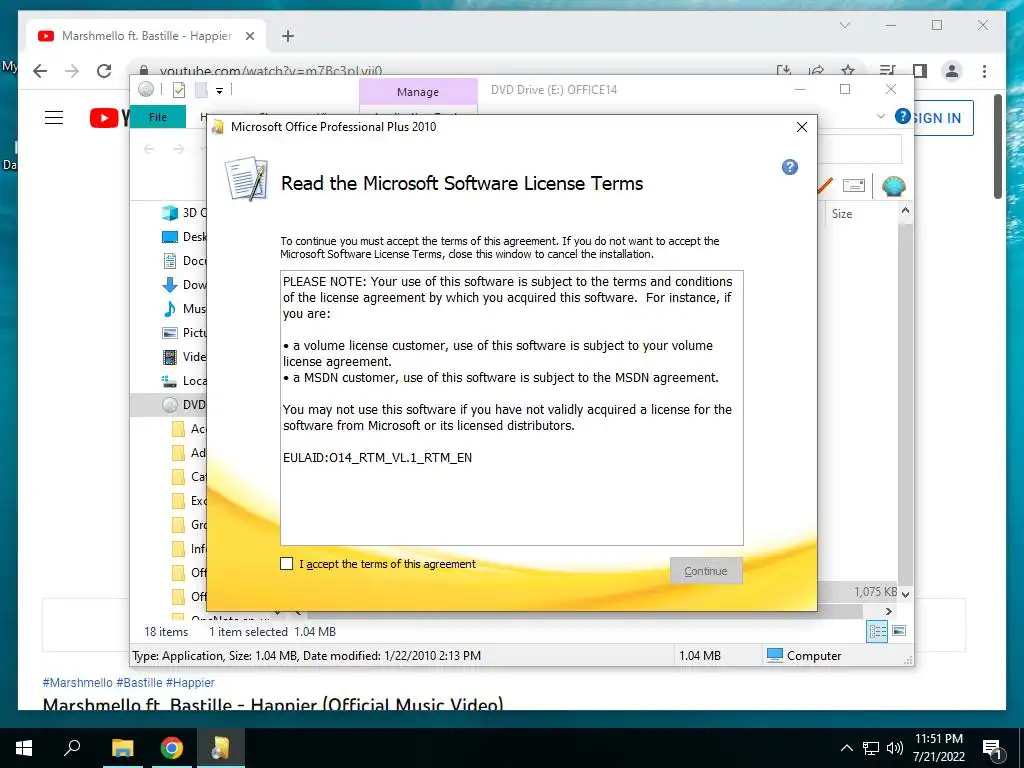Screen dimensions: 1024x768
Task: Click the Continue button in Office setup
Action: 706,571
